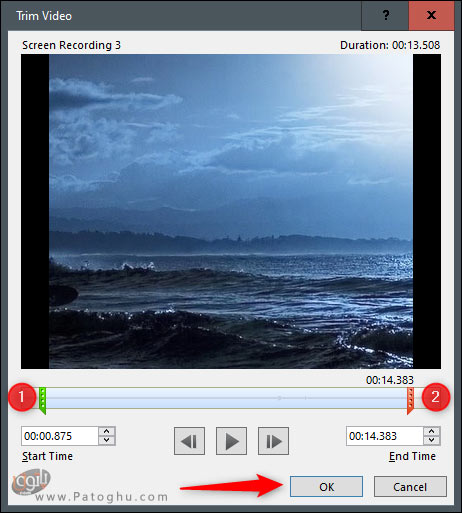This screenshot has height=513, width=462.
Task: Select the red end trim marker
Action: coord(410,400)
